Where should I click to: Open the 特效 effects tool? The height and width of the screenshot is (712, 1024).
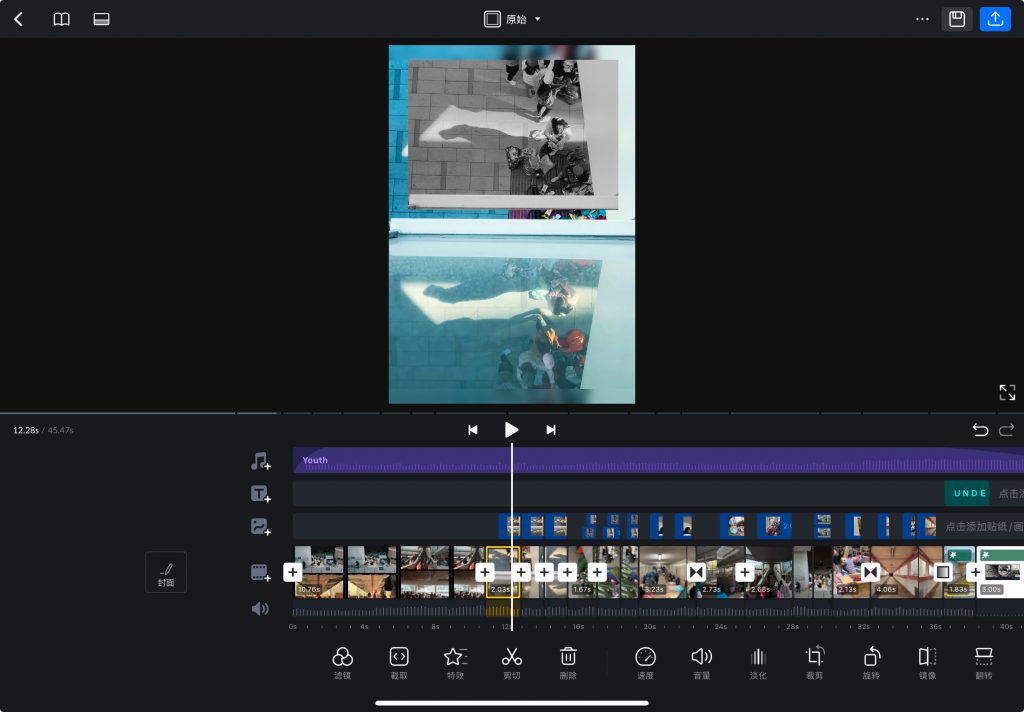pos(455,663)
